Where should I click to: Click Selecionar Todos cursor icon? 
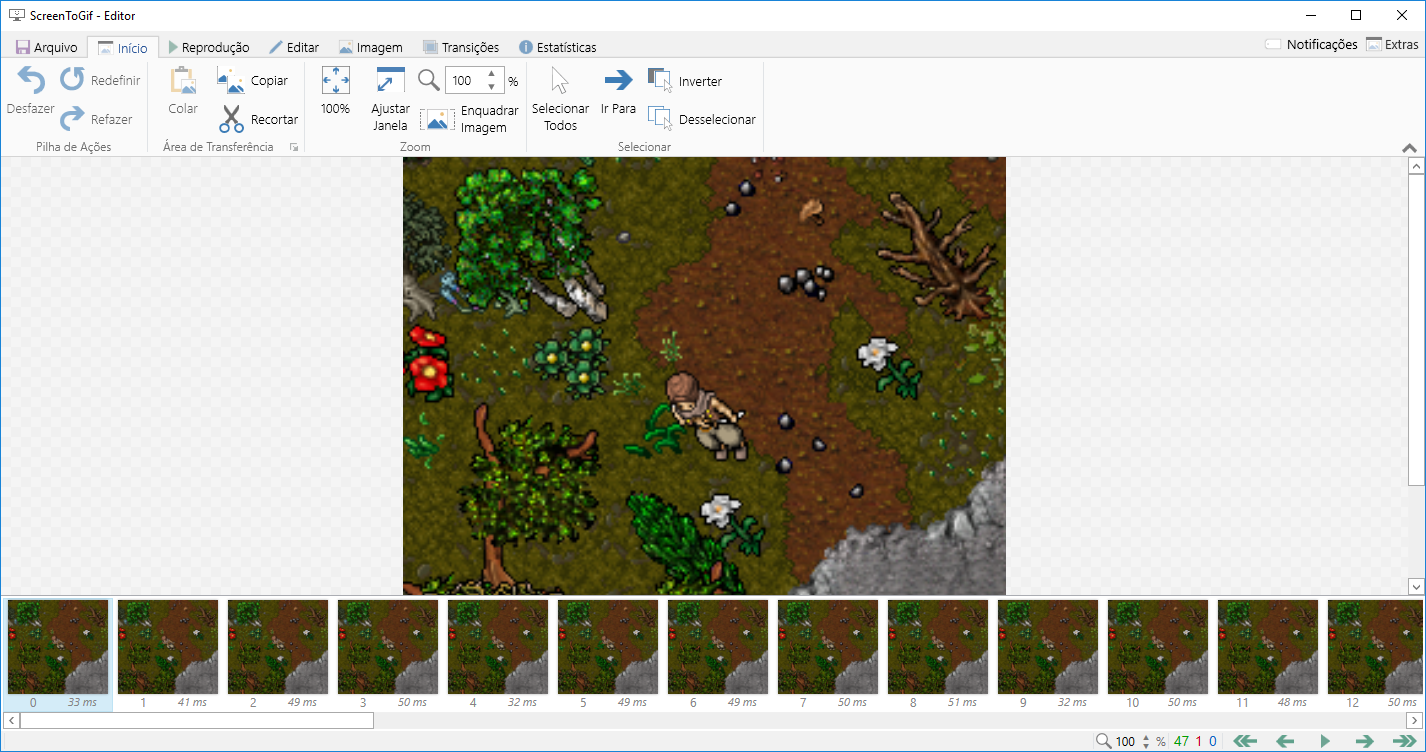[560, 81]
